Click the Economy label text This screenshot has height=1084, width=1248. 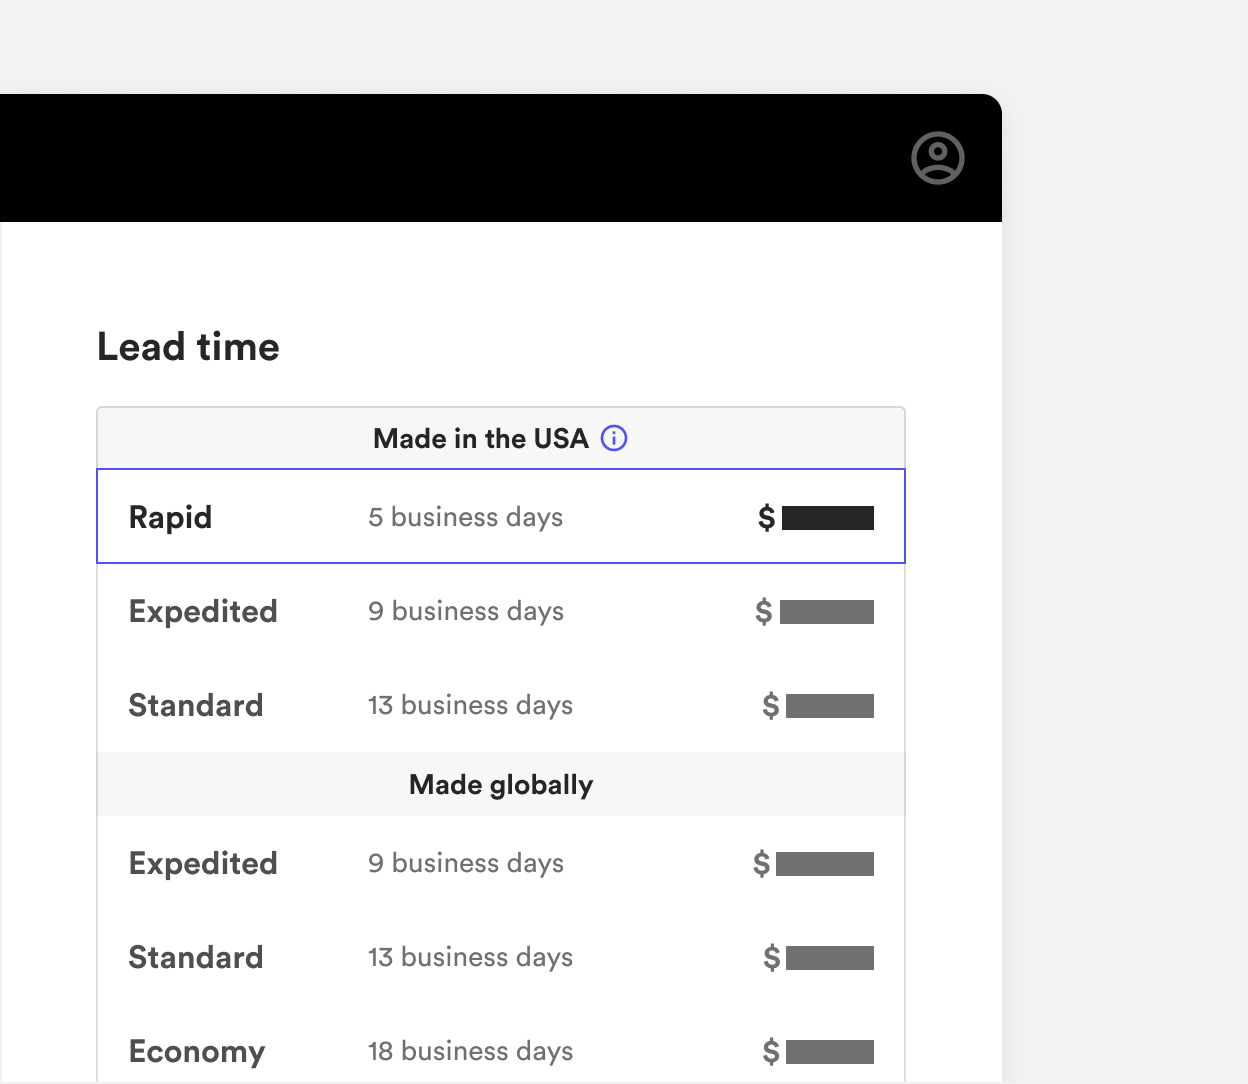pos(197,1051)
